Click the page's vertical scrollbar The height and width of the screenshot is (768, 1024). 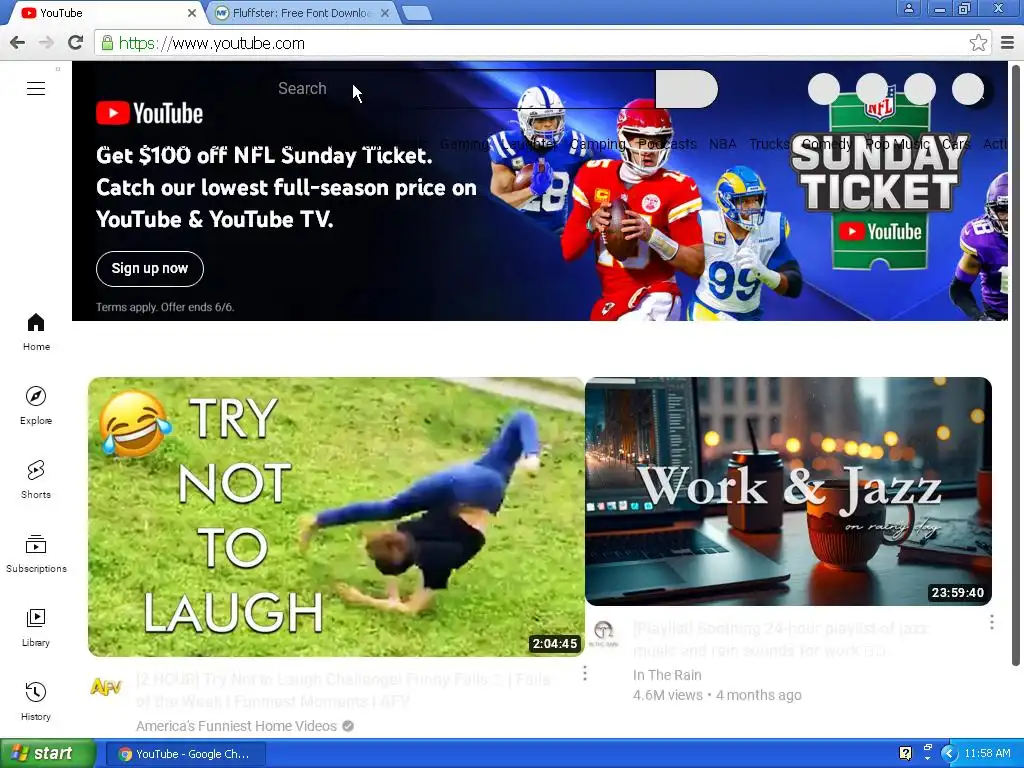pos(1016,366)
